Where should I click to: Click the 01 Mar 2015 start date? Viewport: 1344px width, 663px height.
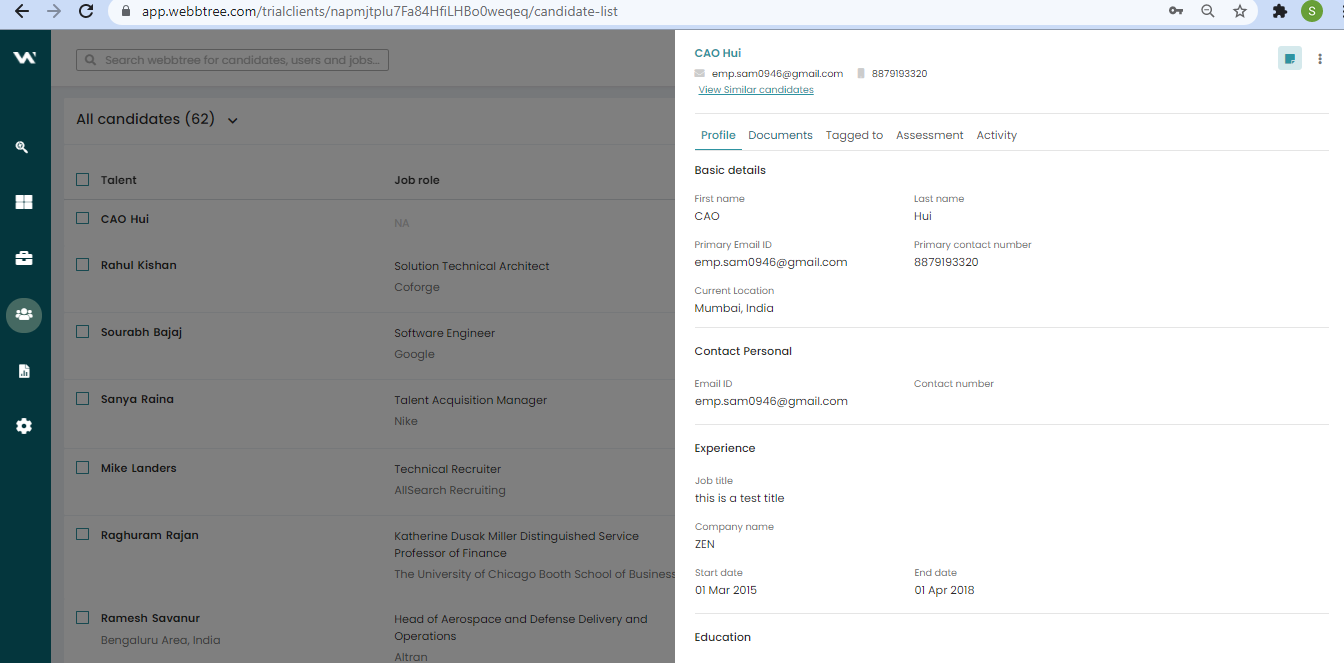coord(726,590)
